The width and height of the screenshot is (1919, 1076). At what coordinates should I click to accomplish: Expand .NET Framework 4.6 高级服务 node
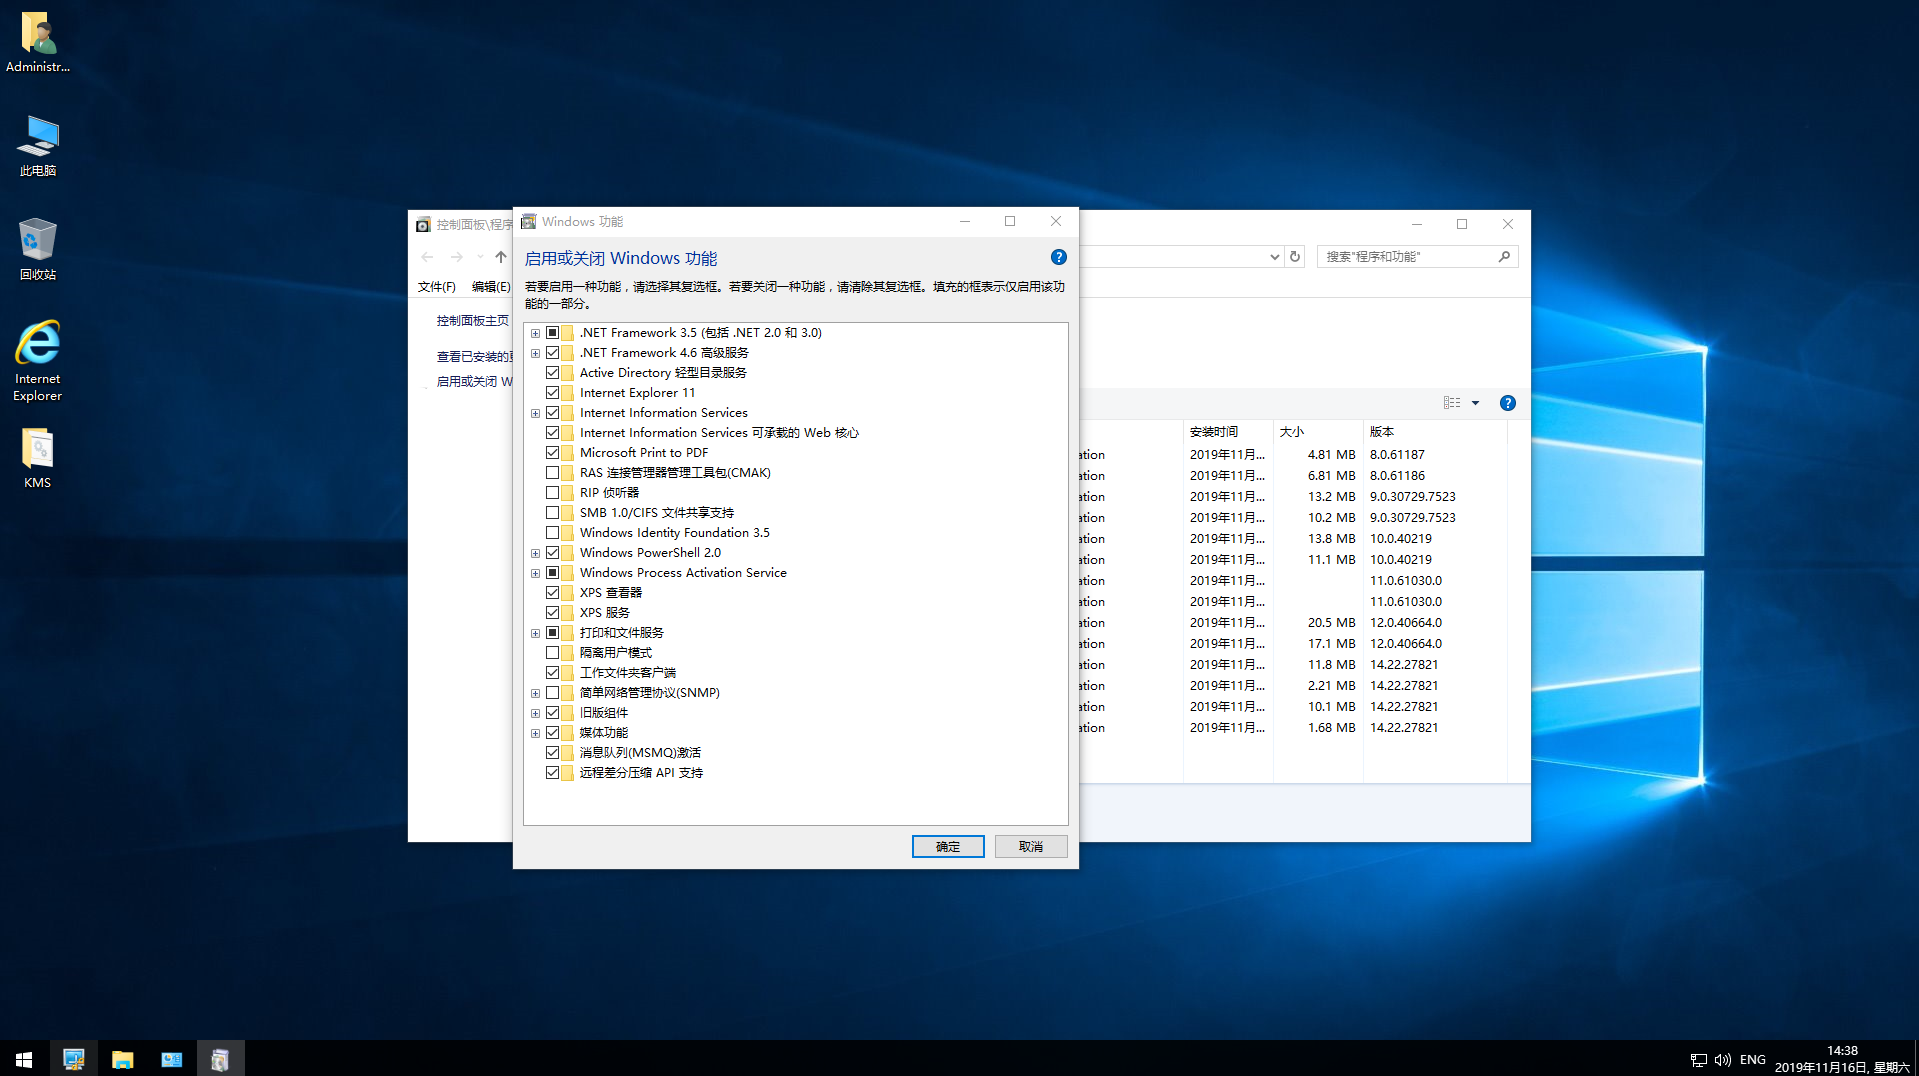tap(535, 353)
